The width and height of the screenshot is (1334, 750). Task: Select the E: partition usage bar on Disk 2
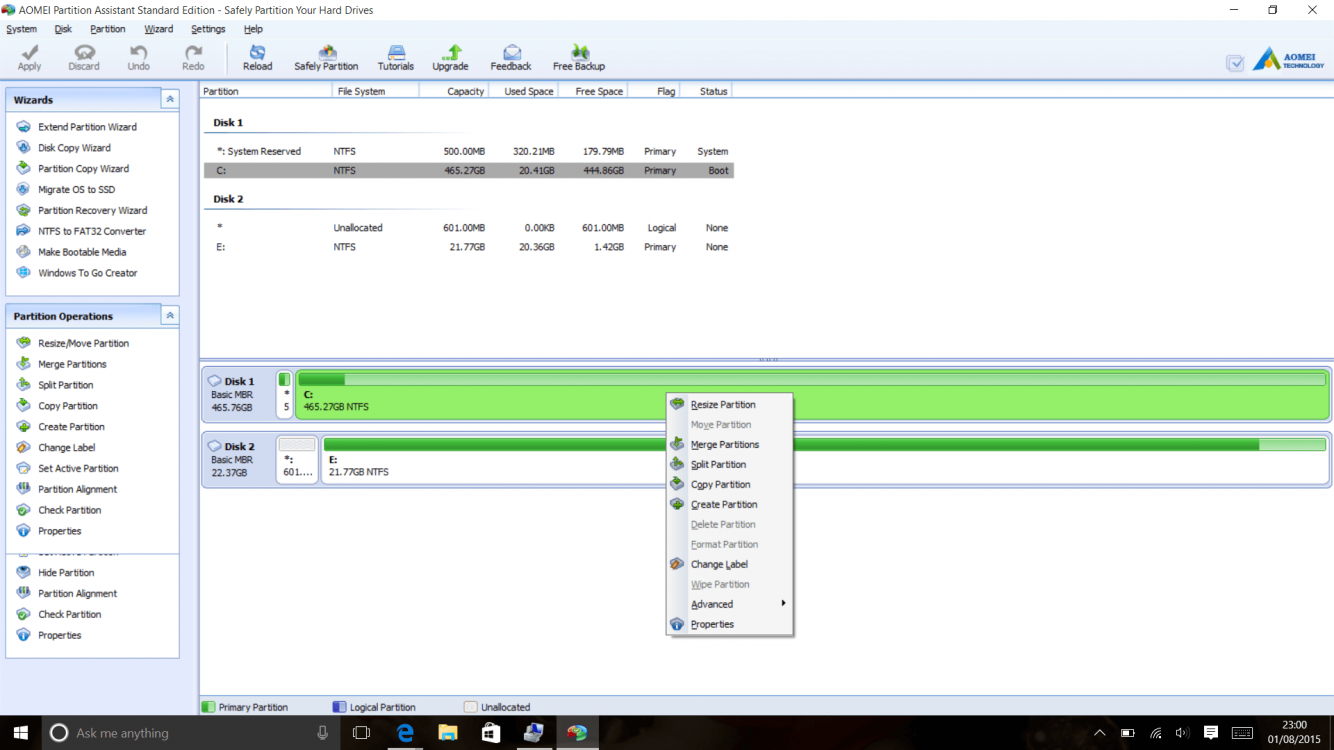[825, 444]
